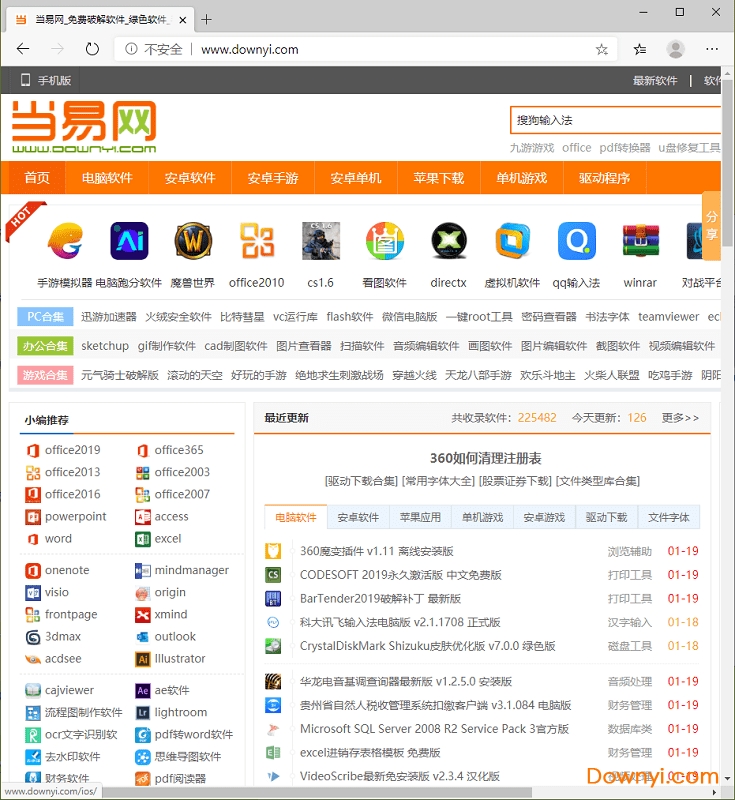Open the qq输入法 icon
This screenshot has height=800, width=735.
tap(576, 242)
